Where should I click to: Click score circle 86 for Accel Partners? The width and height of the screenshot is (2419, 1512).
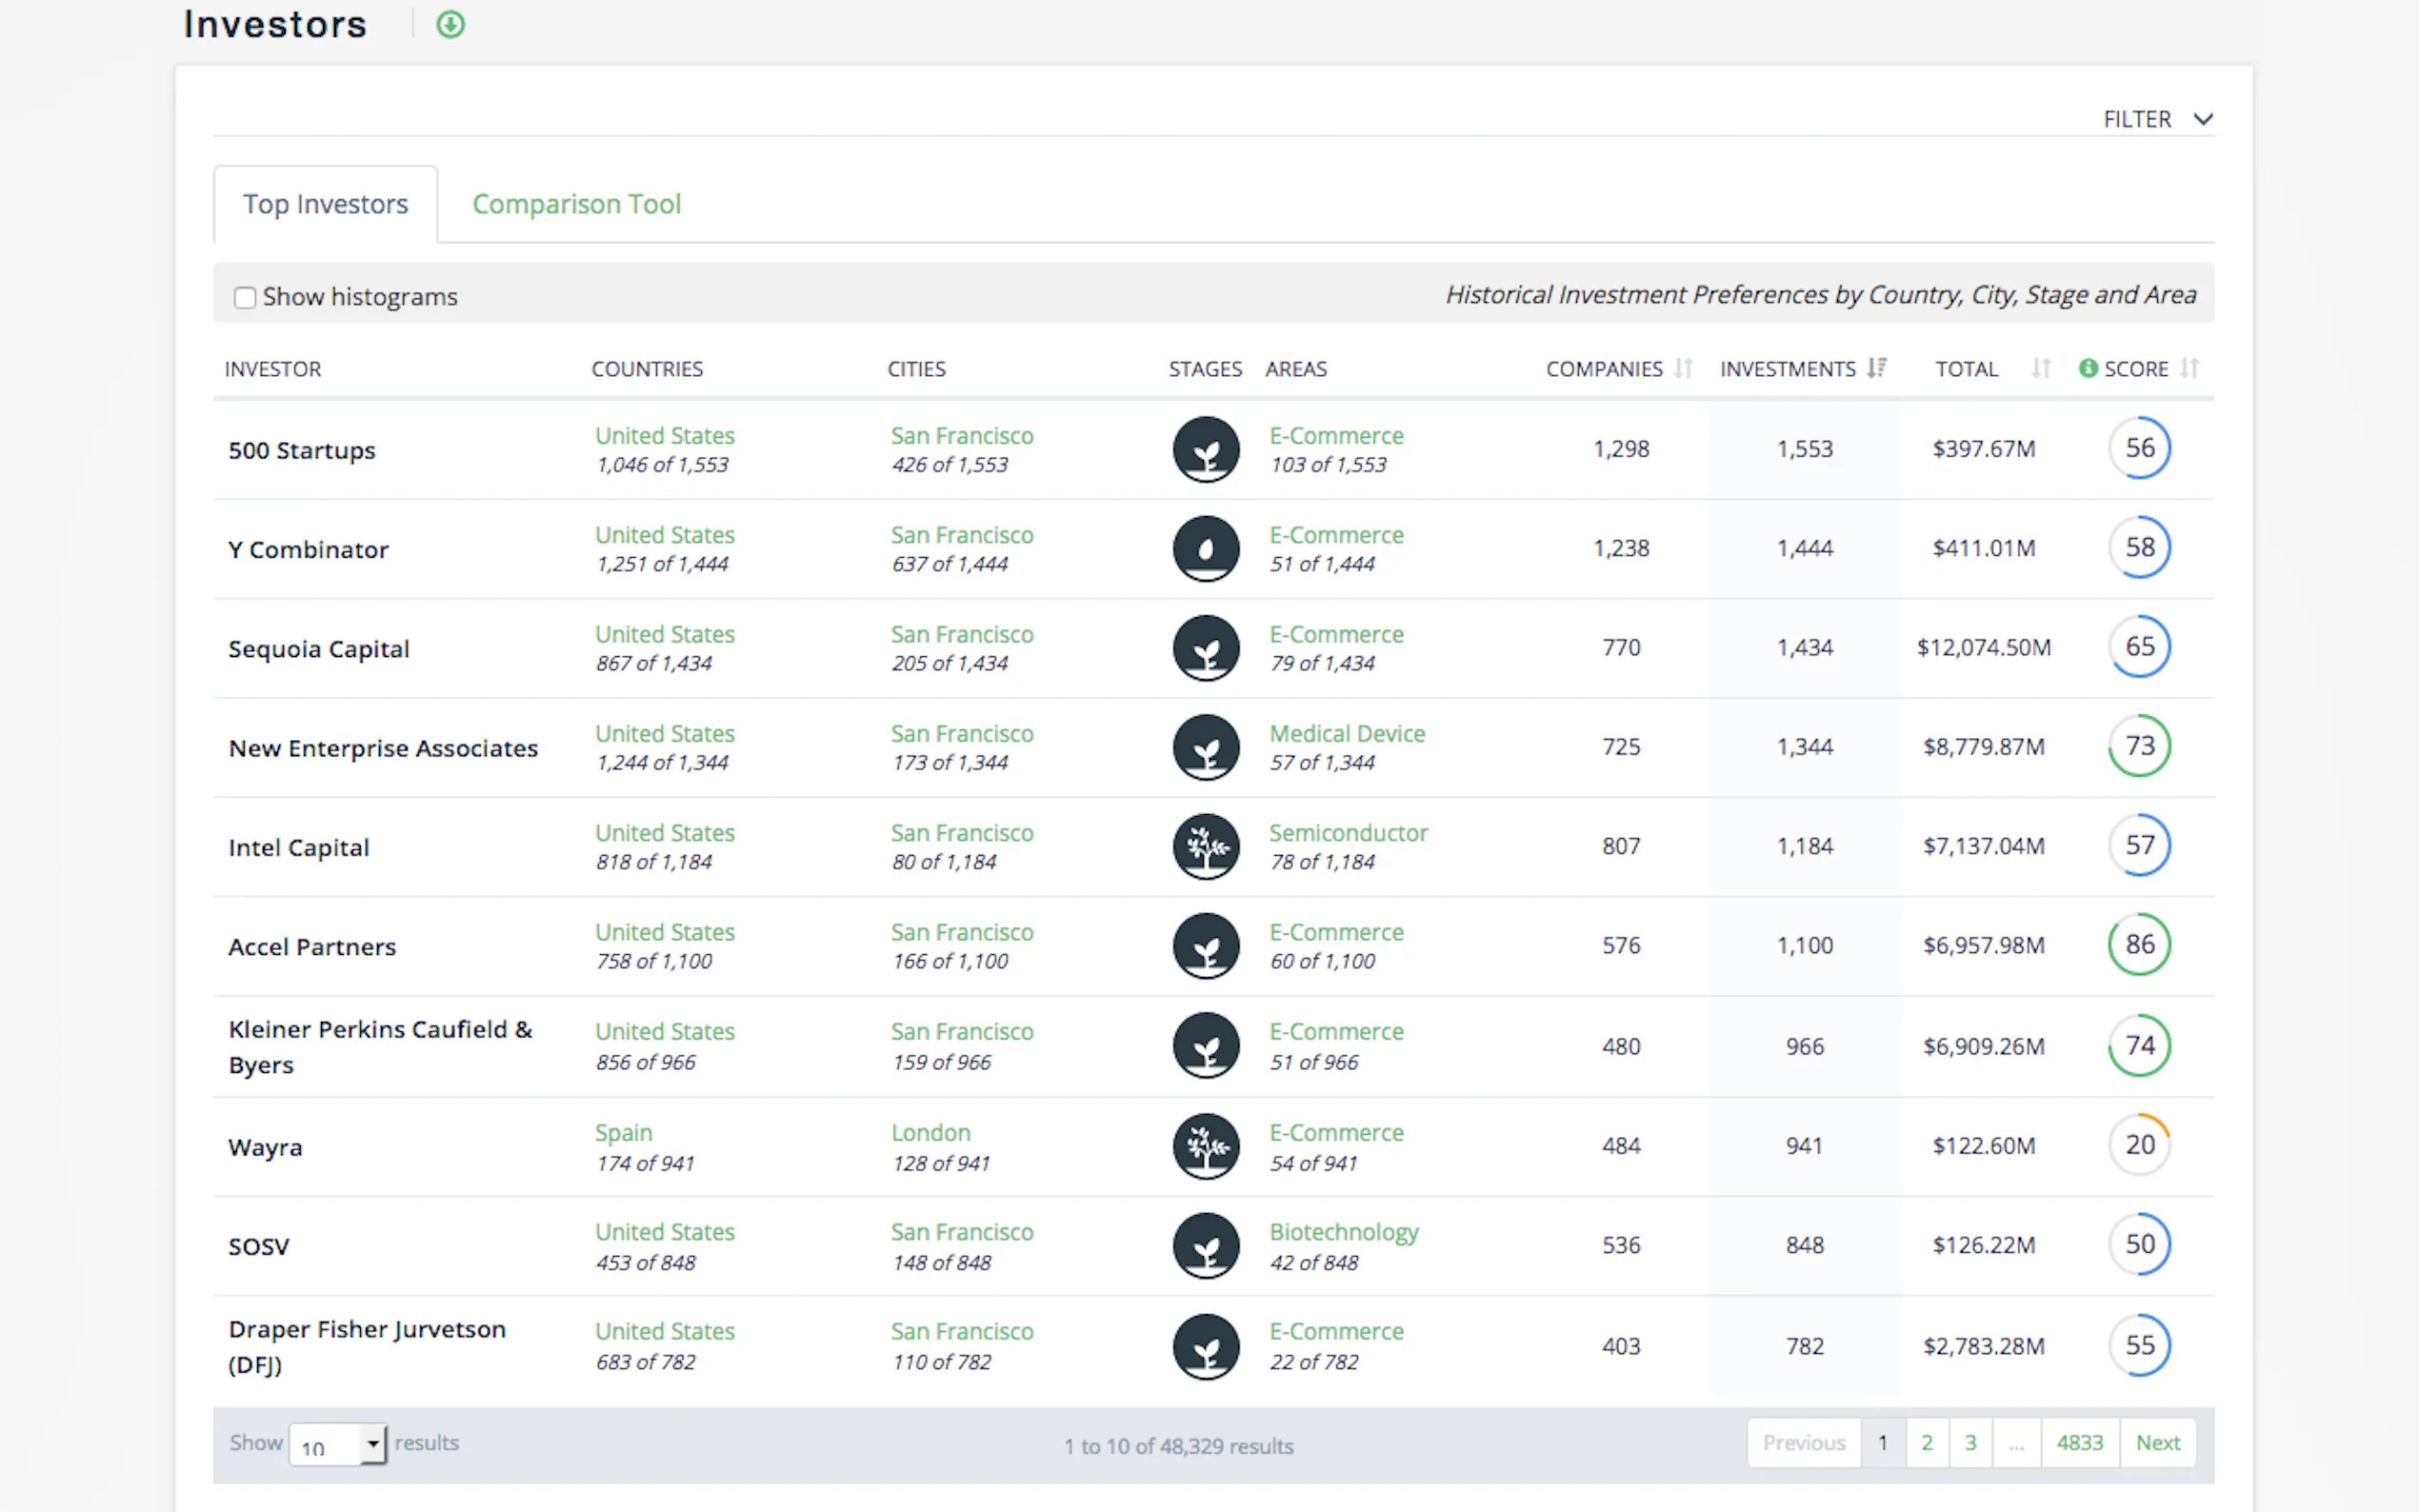click(2140, 944)
